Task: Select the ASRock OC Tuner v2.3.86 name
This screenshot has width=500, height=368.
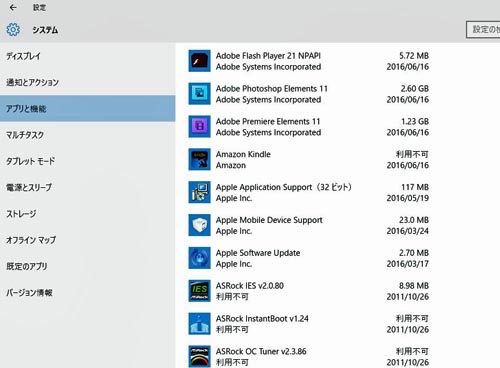Action: [261, 351]
